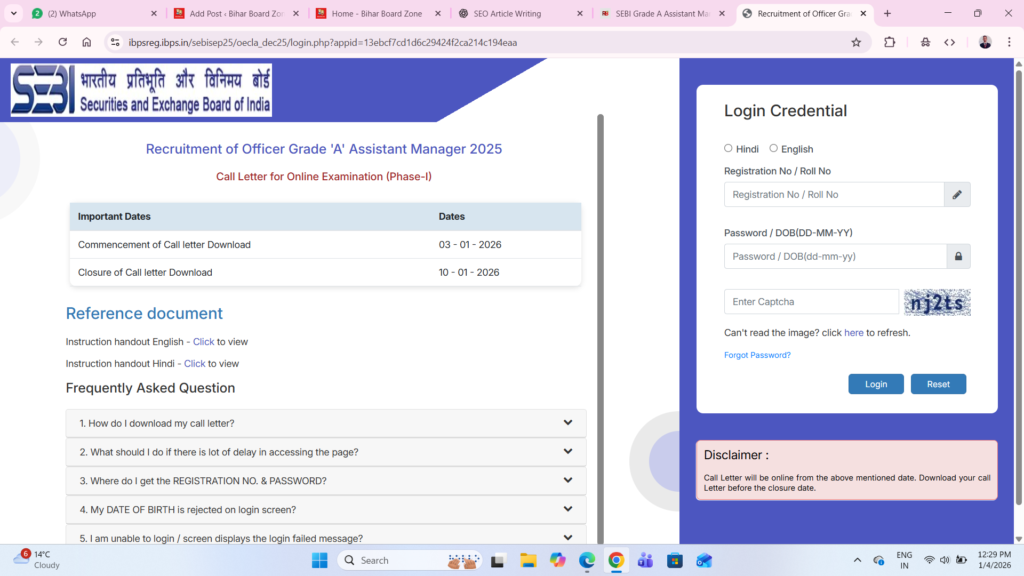Screen dimensions: 1024x576
Task: Select the Hindi language radio button
Action: pyautogui.click(x=728, y=147)
